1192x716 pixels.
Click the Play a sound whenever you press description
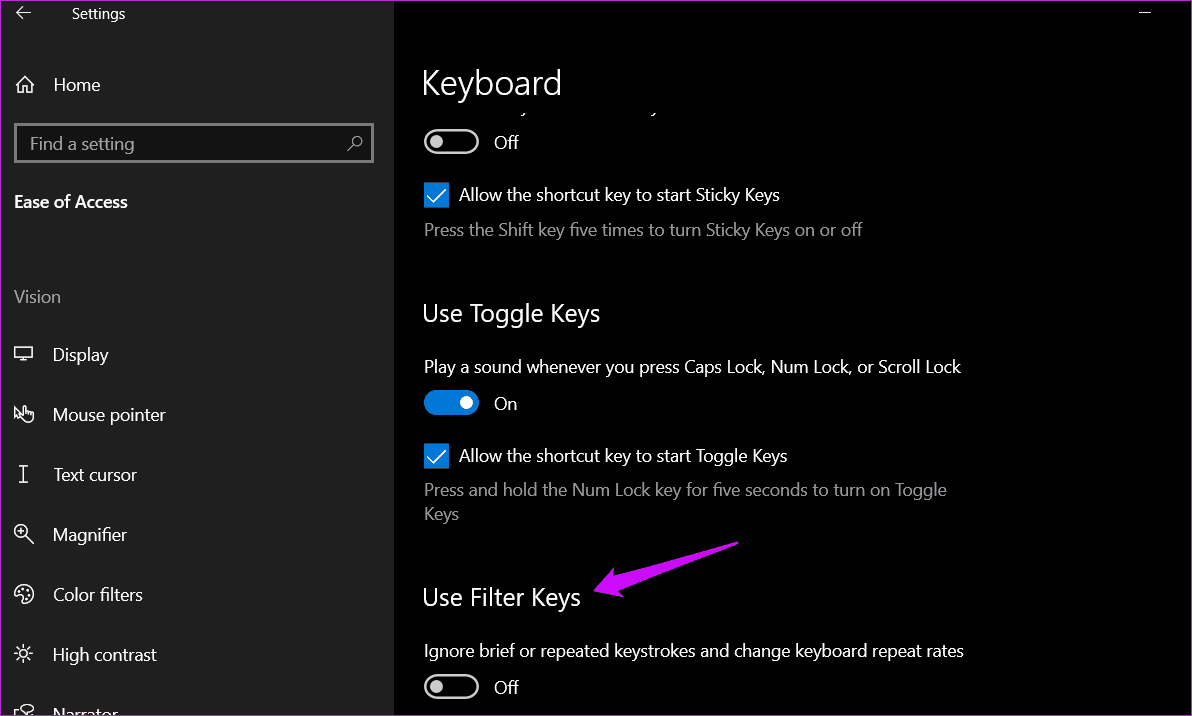692,367
